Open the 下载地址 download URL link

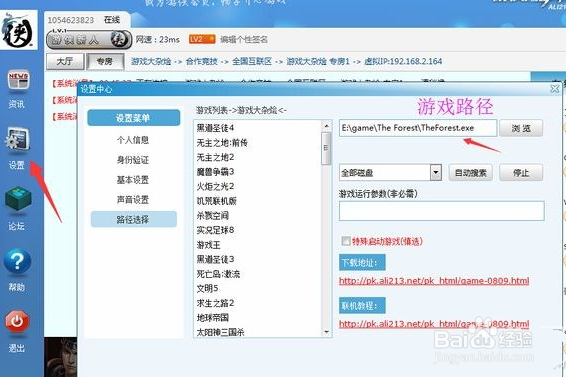[434, 281]
